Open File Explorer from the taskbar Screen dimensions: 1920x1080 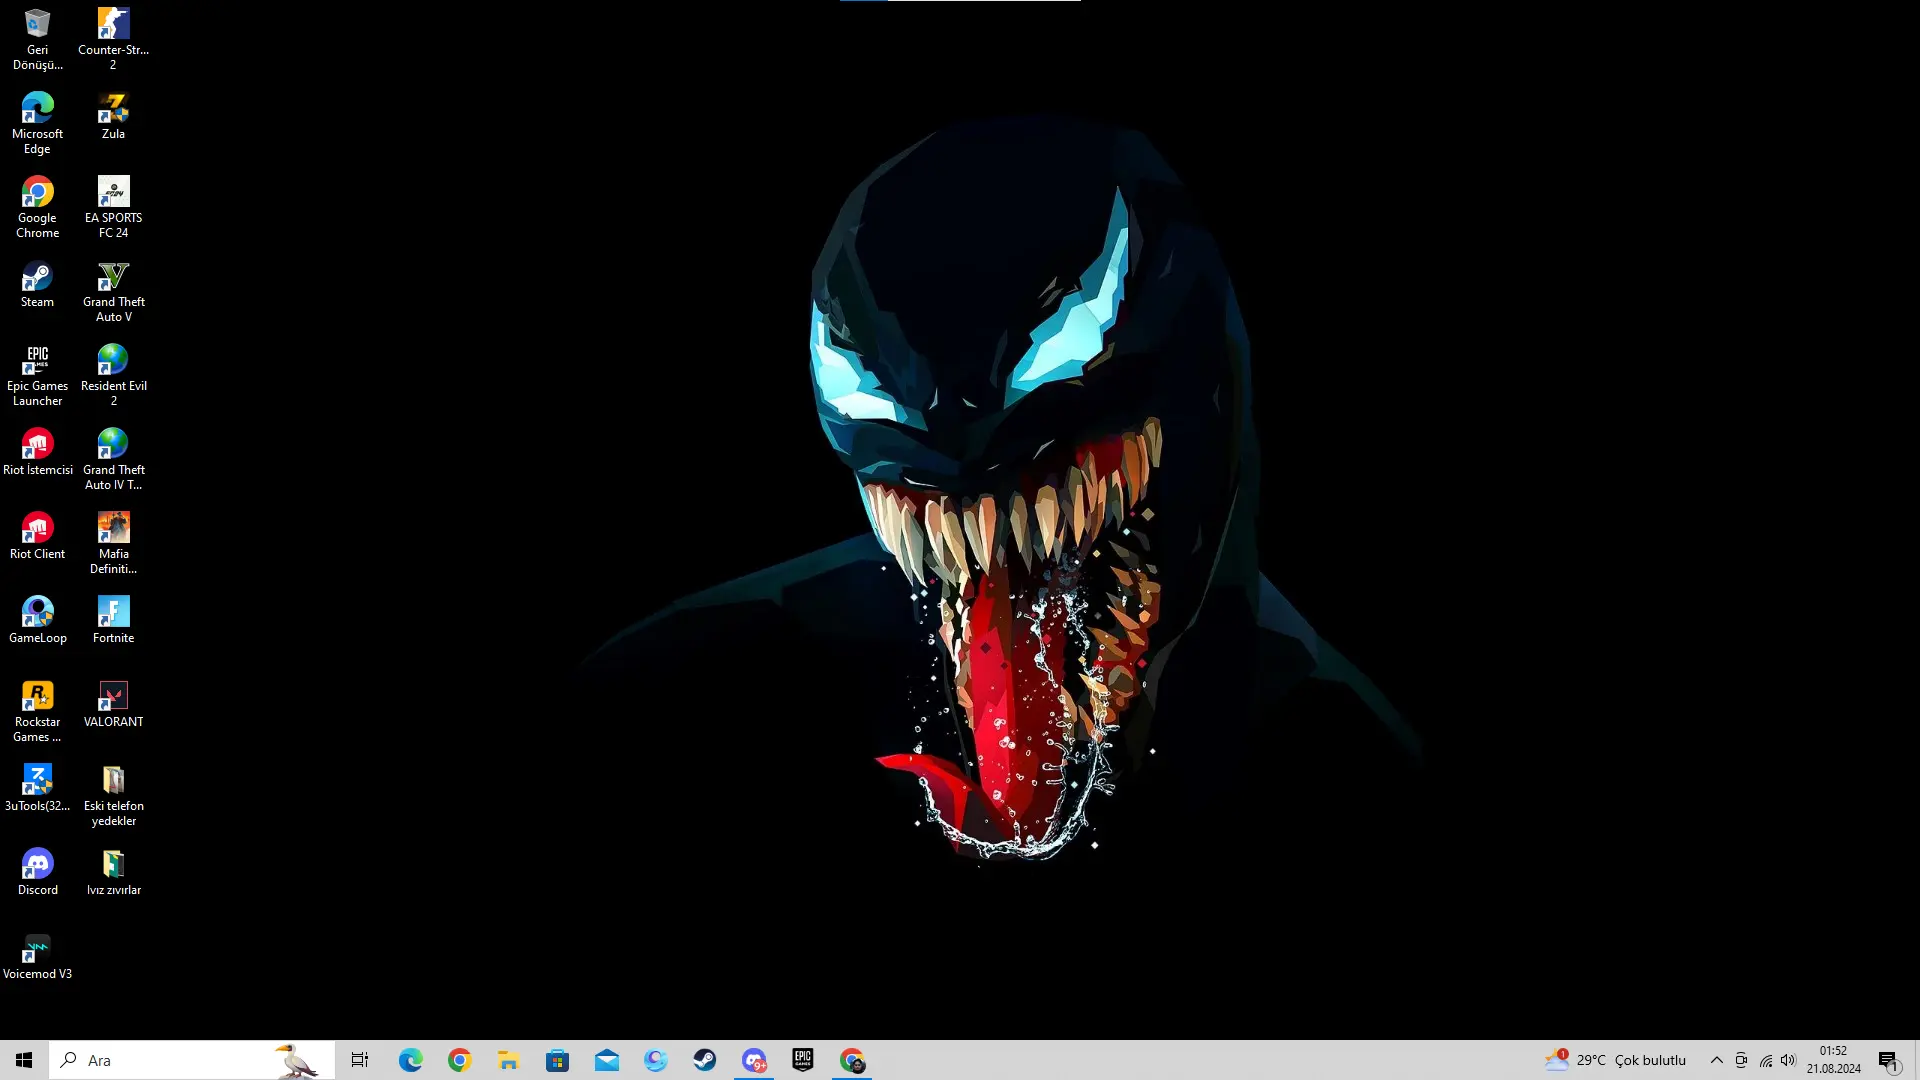(508, 1060)
